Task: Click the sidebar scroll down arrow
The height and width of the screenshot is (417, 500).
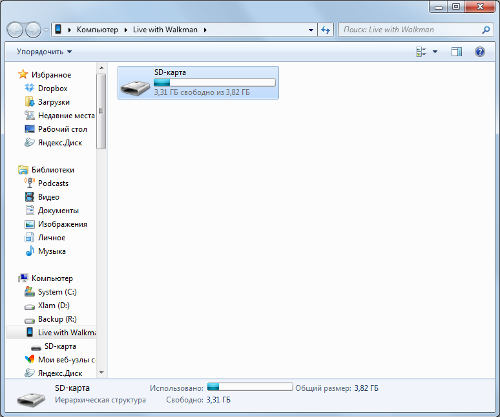Action: pos(102,372)
